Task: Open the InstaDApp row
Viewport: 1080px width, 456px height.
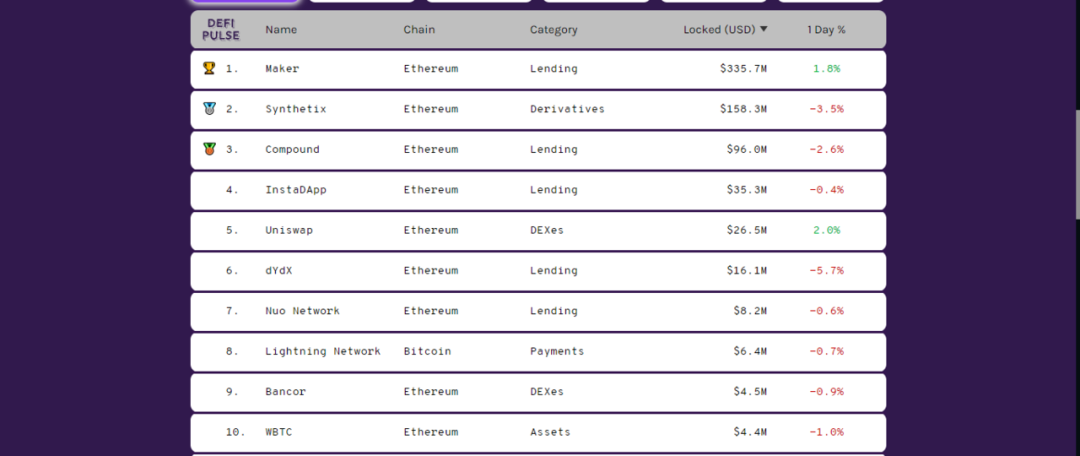Action: 538,190
